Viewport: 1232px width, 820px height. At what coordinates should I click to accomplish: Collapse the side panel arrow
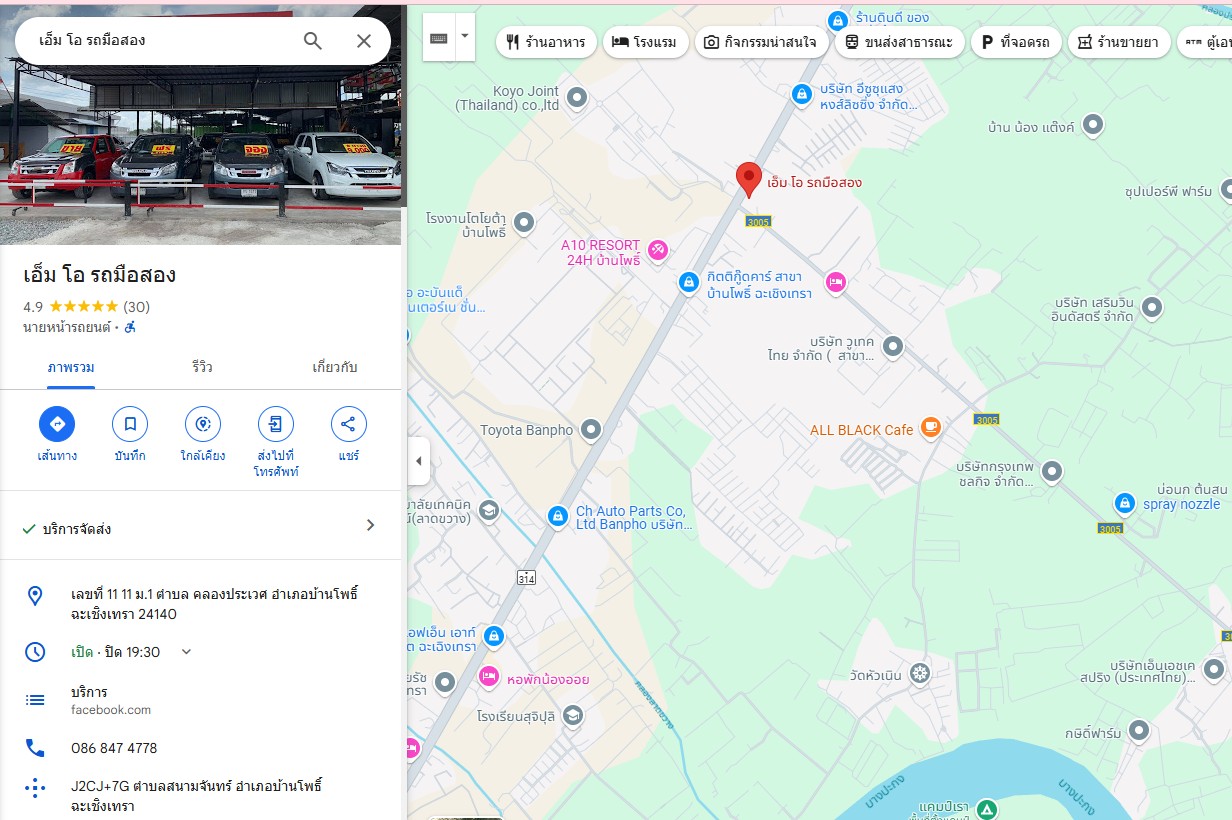pyautogui.click(x=419, y=461)
